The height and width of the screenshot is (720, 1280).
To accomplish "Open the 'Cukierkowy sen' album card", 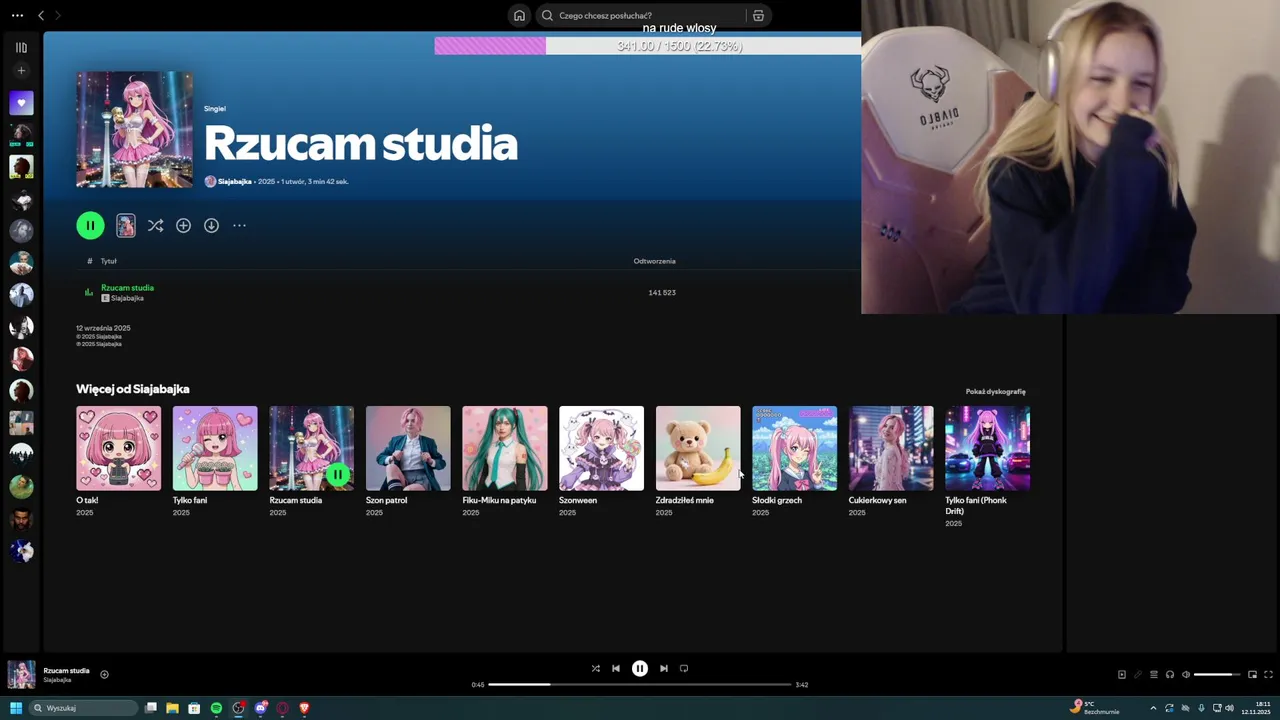I will click(891, 460).
